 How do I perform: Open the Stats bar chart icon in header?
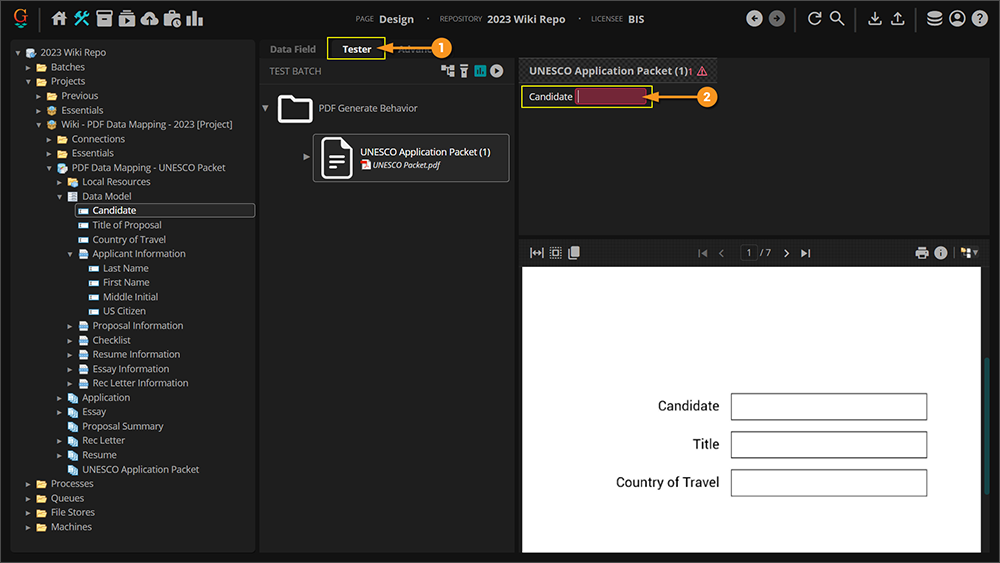194,18
